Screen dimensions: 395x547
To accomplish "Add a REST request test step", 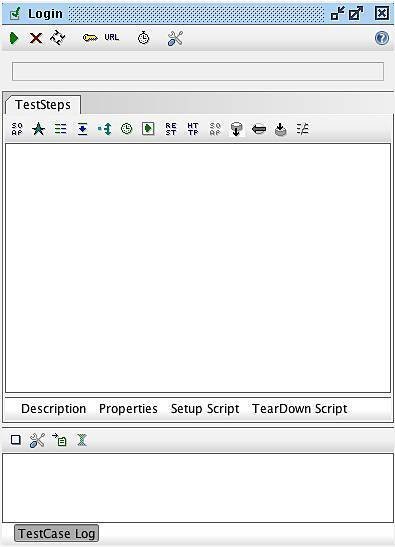I will (x=171, y=129).
